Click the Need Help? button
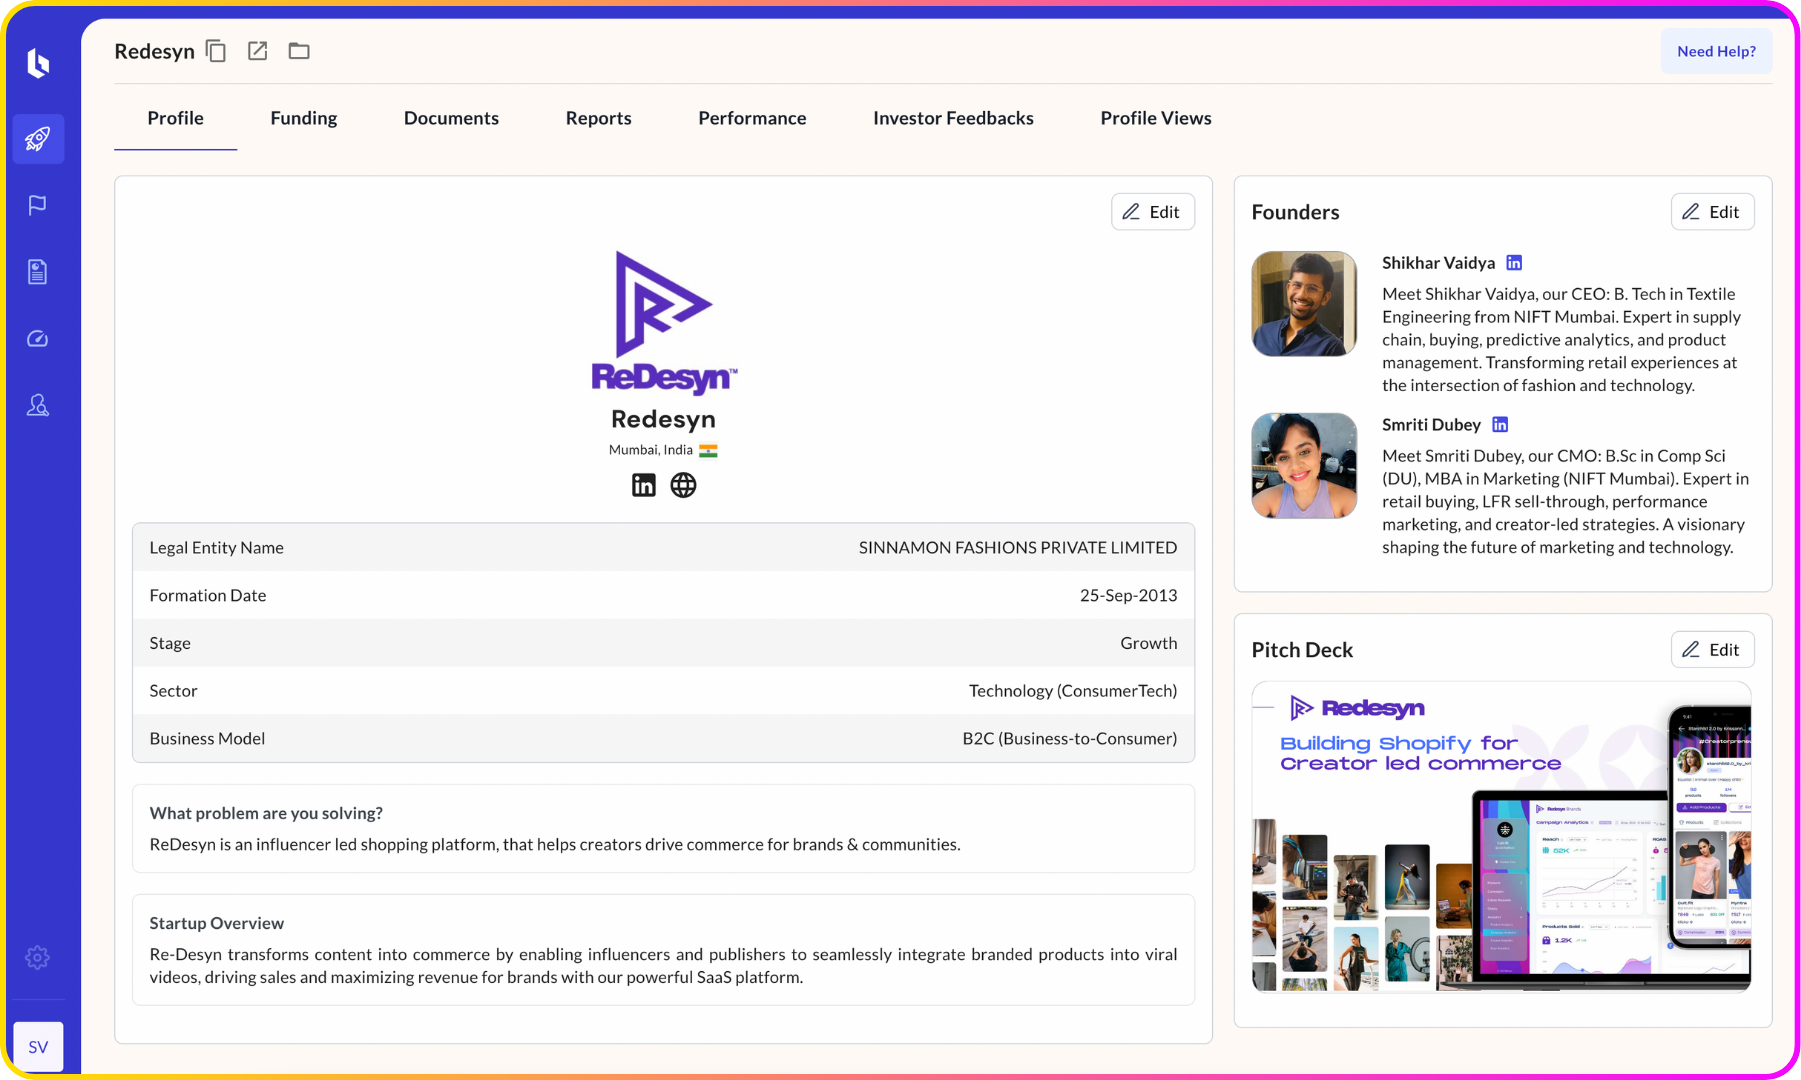1801x1080 pixels. click(x=1716, y=51)
